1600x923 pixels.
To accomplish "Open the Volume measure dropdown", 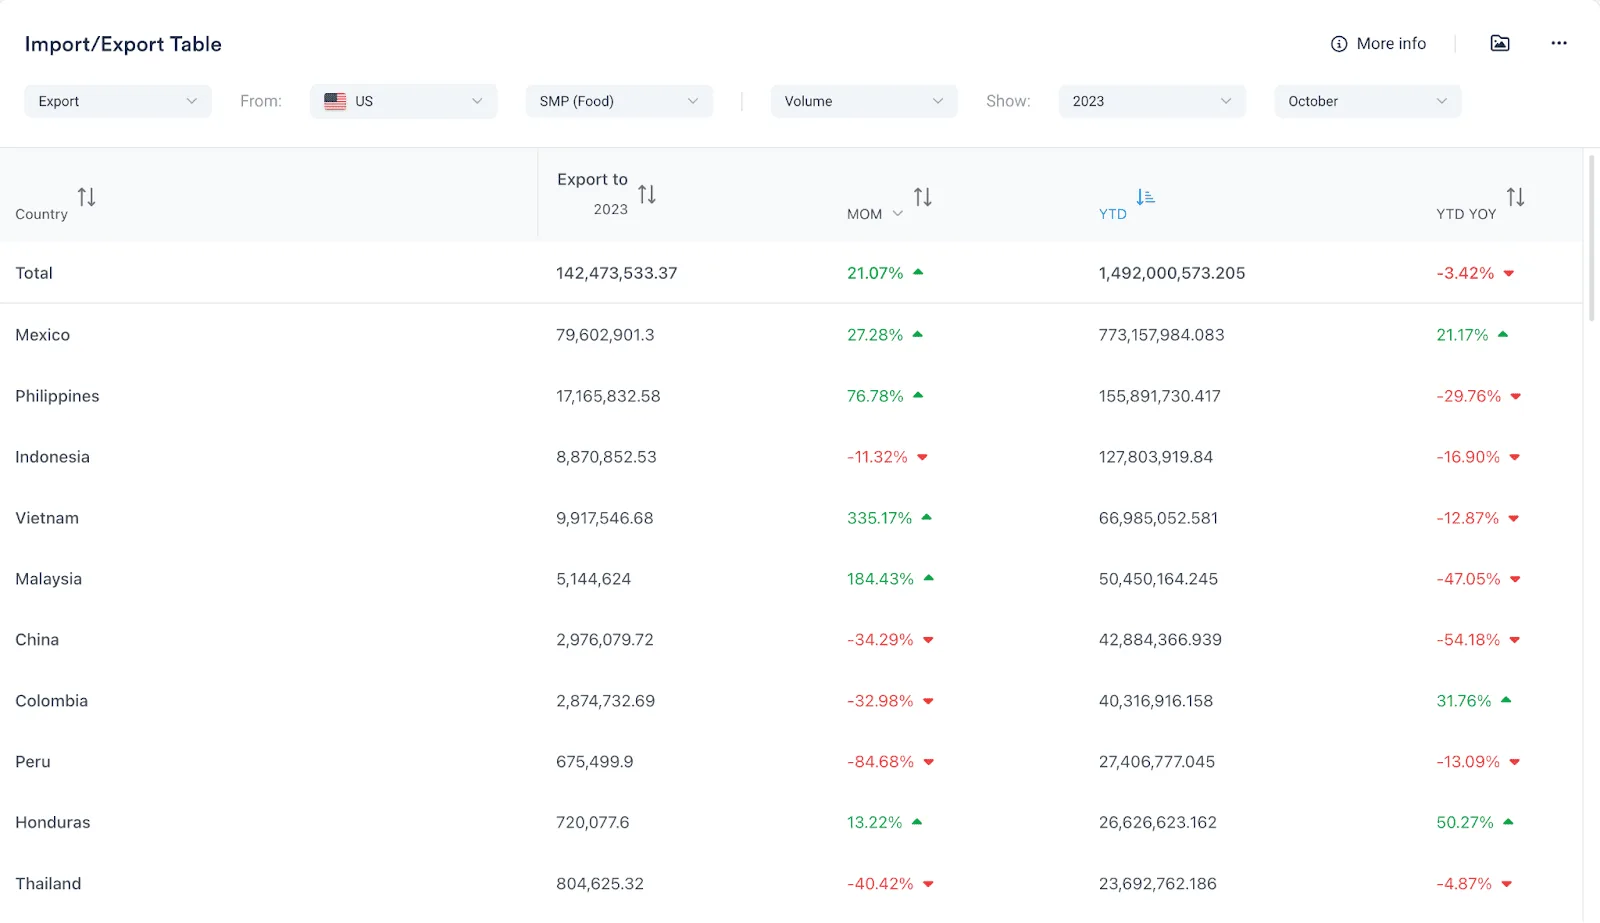I will pos(864,101).
